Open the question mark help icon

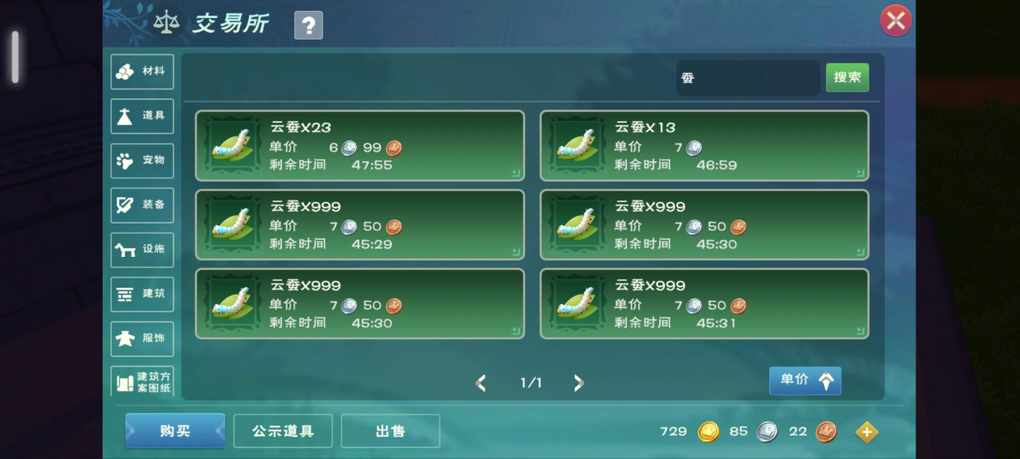(308, 26)
